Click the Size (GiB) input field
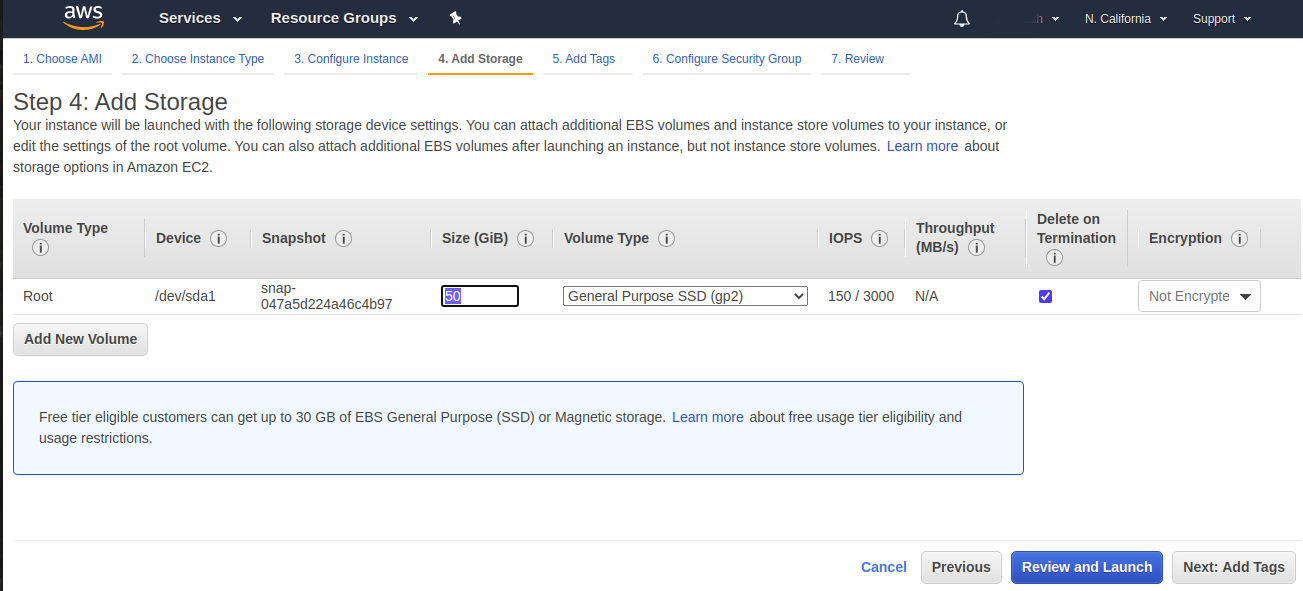 point(480,296)
